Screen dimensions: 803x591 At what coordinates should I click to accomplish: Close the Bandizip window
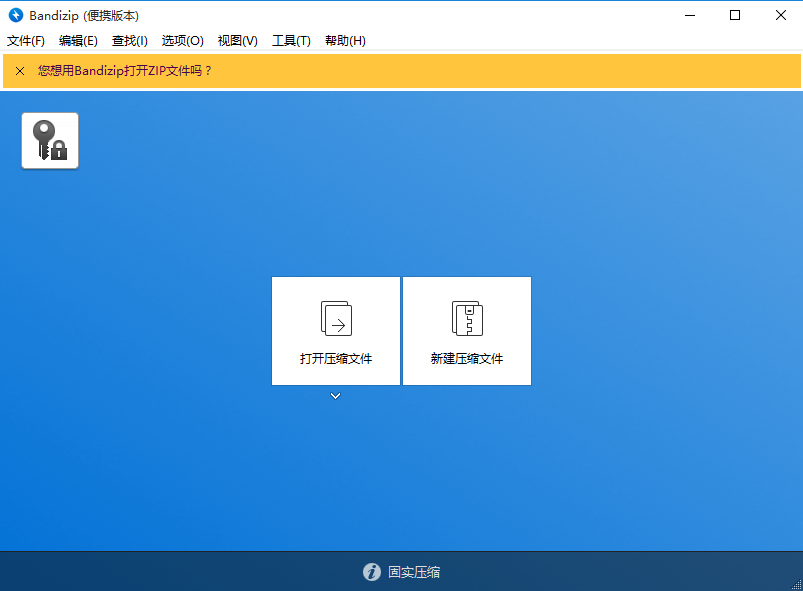(780, 15)
